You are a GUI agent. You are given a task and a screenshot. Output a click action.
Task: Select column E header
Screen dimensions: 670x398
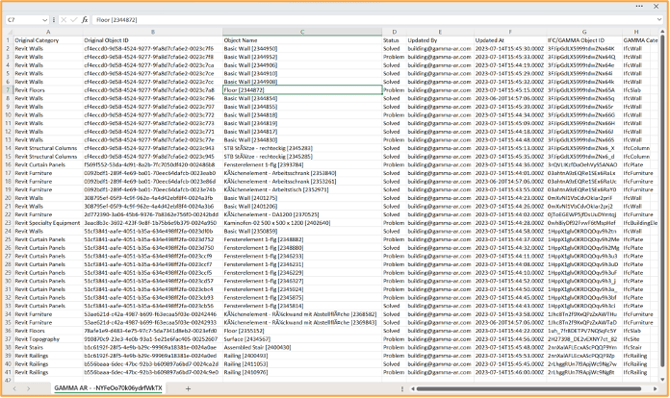click(440, 32)
